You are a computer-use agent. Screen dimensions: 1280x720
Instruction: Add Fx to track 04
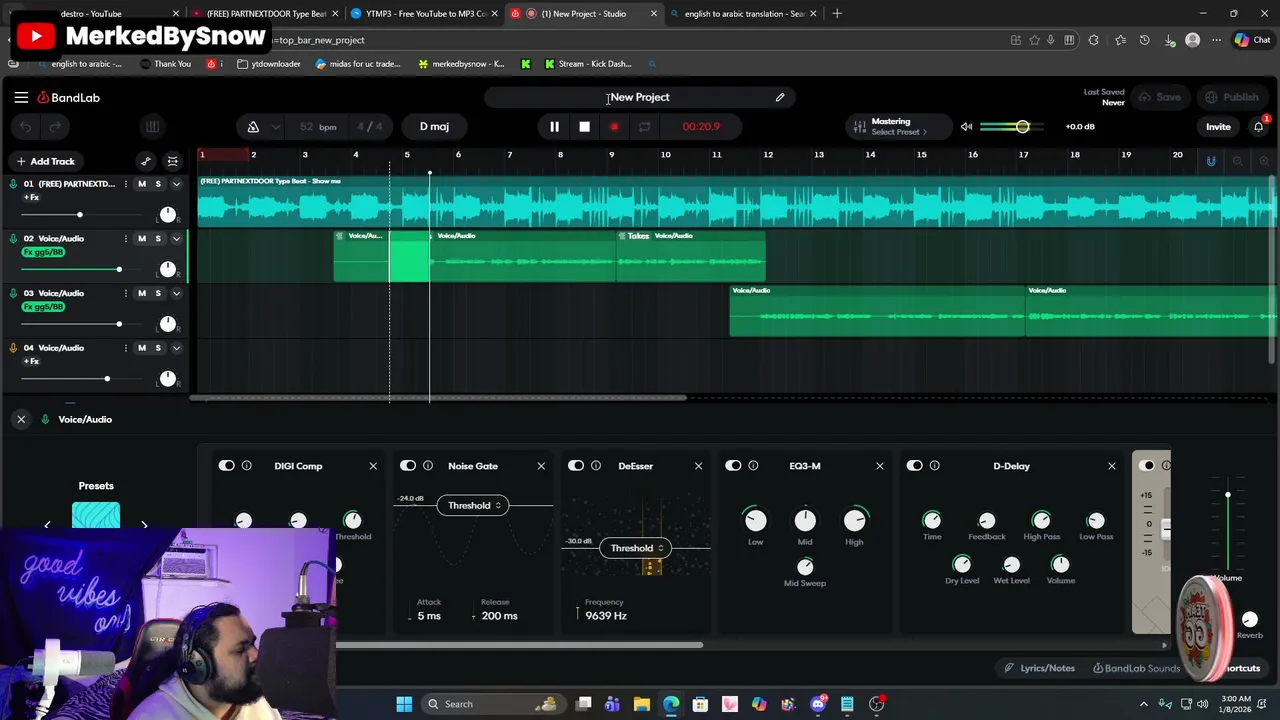pos(31,361)
